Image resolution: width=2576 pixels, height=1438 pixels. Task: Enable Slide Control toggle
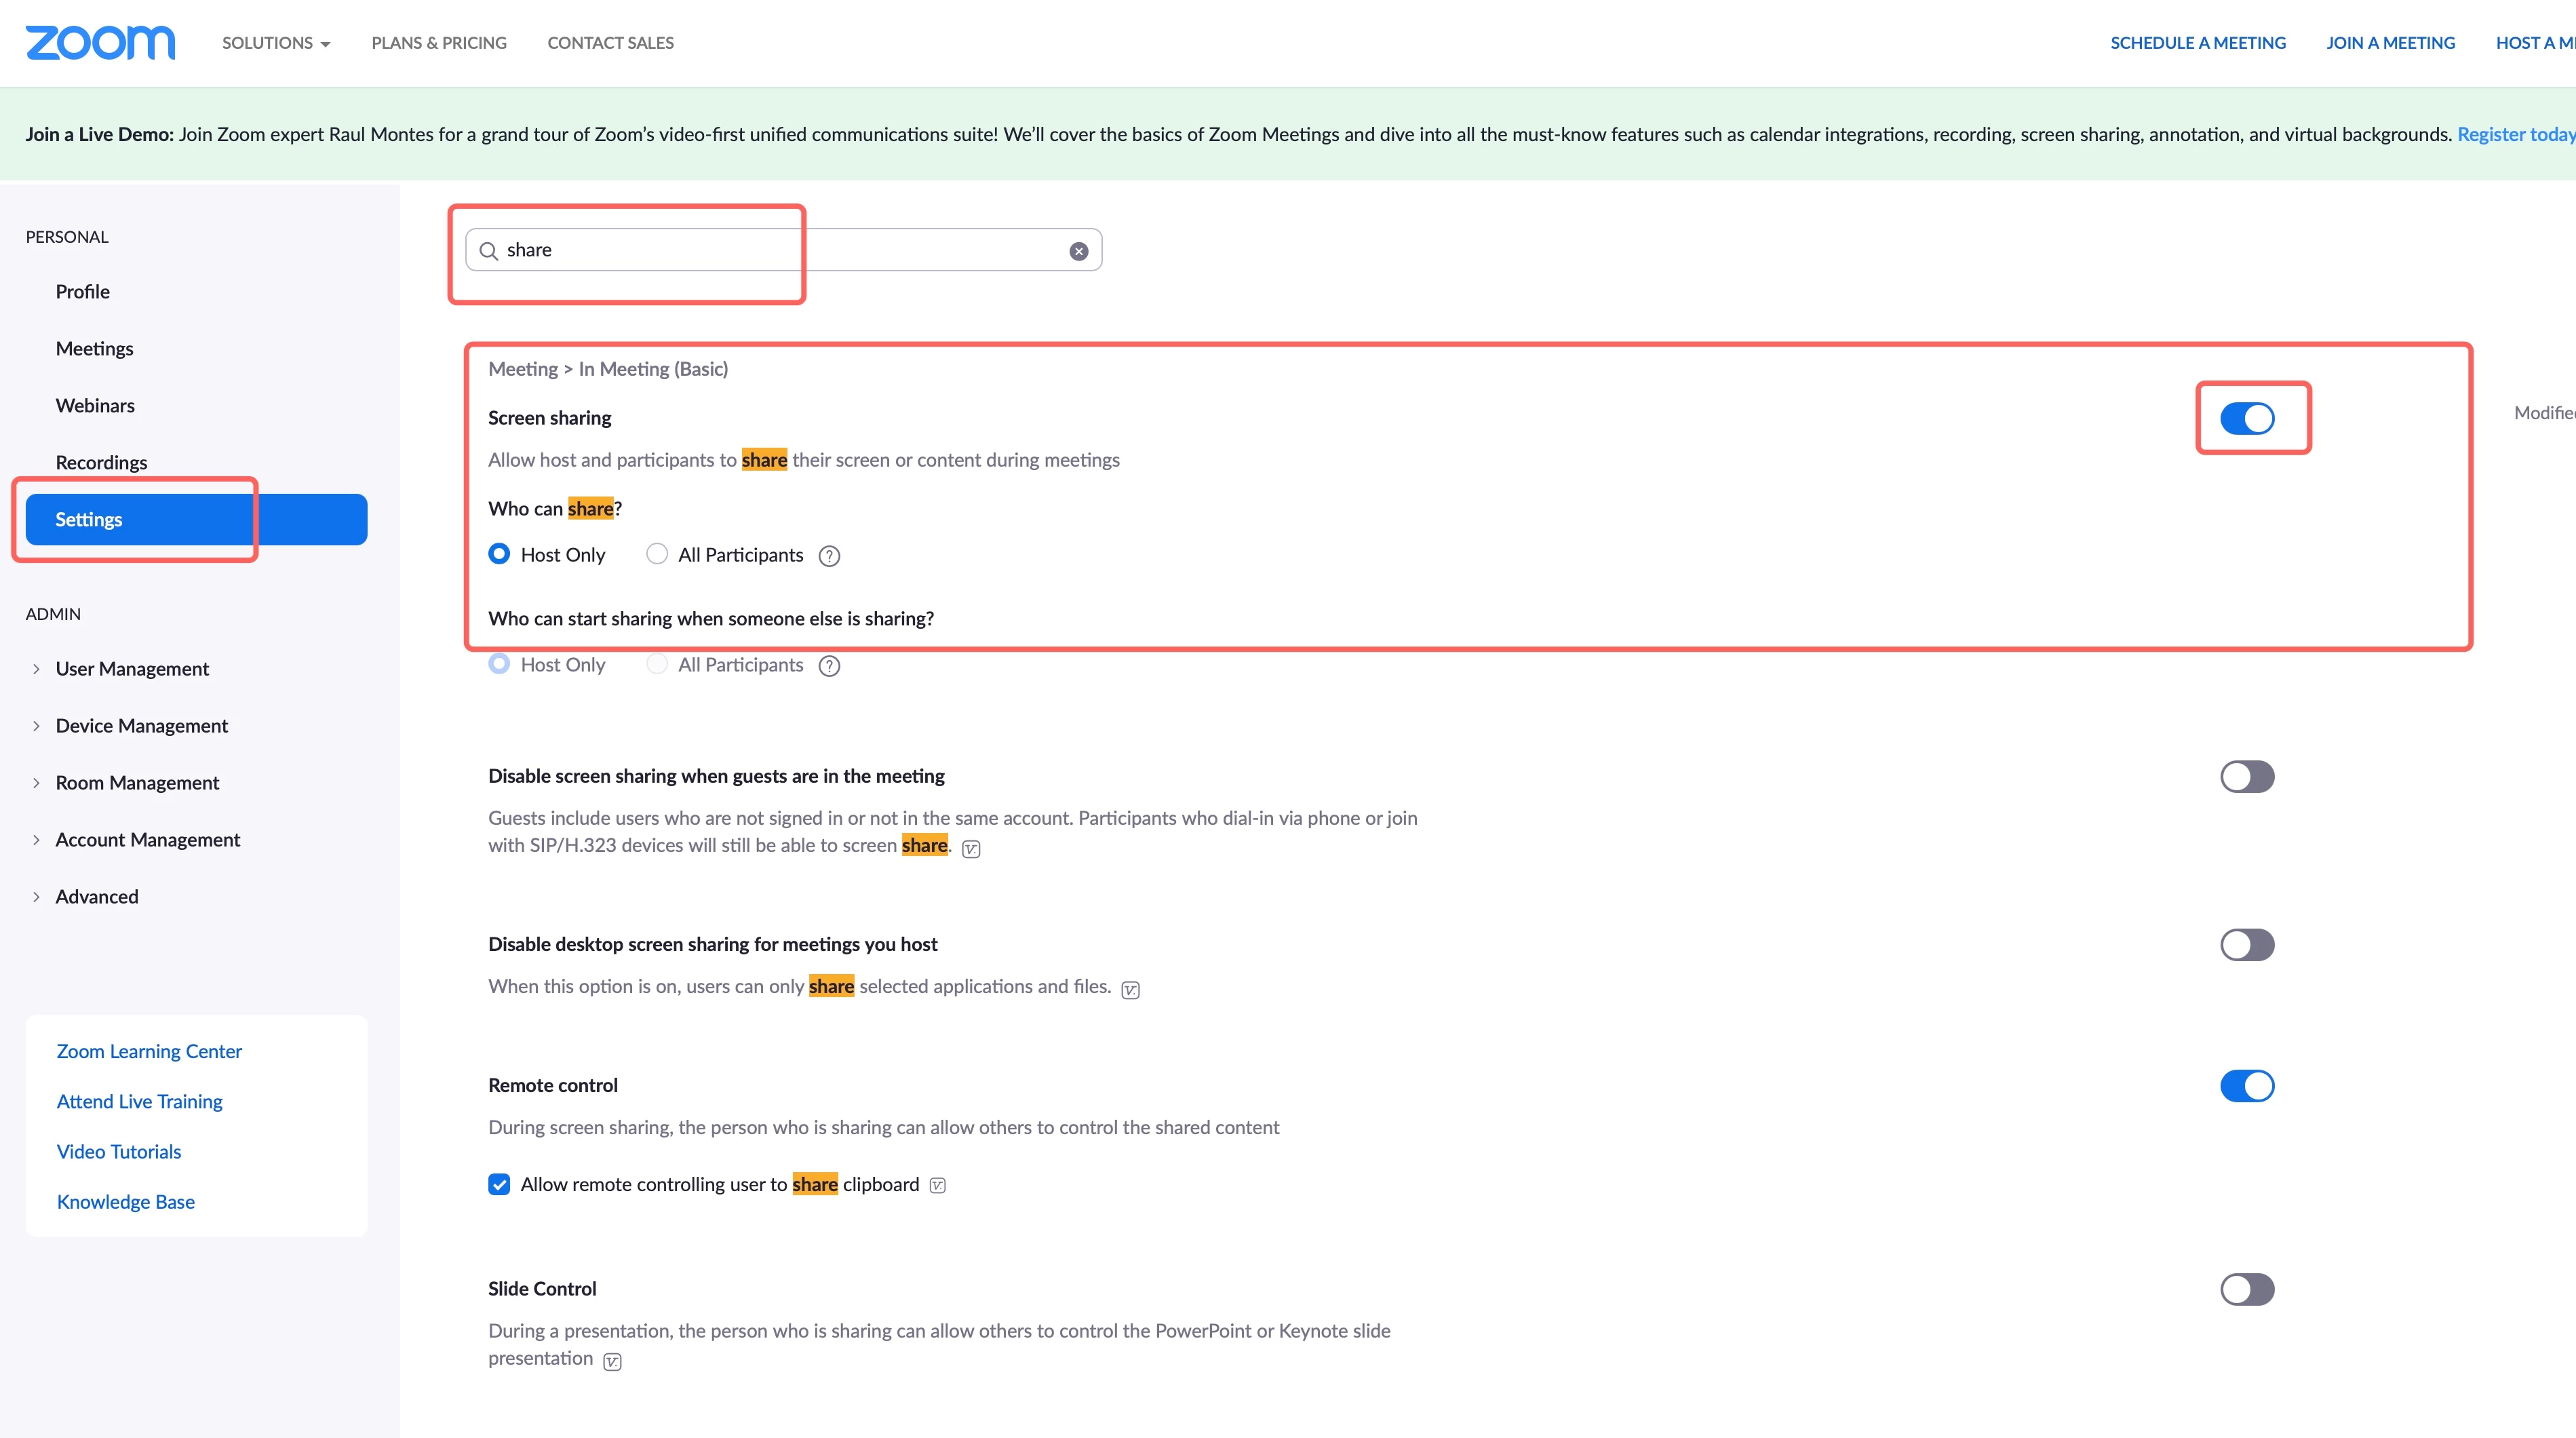point(2246,1289)
